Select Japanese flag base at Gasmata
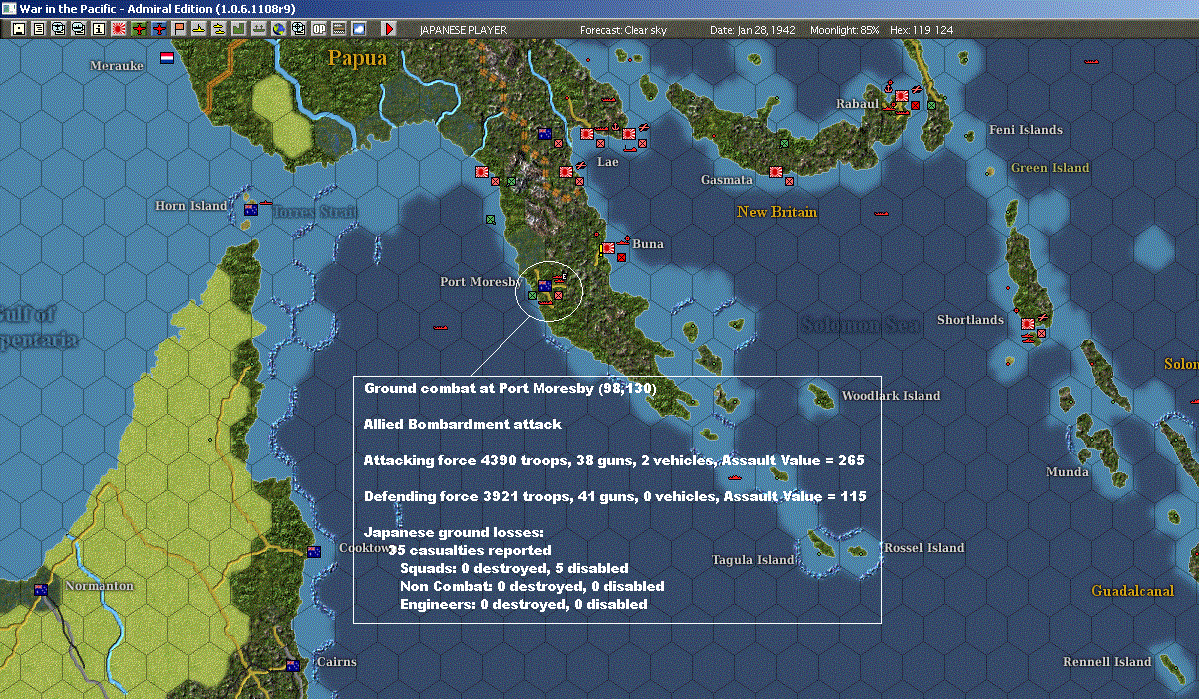Screen dimensions: 1199x699 tap(775, 172)
